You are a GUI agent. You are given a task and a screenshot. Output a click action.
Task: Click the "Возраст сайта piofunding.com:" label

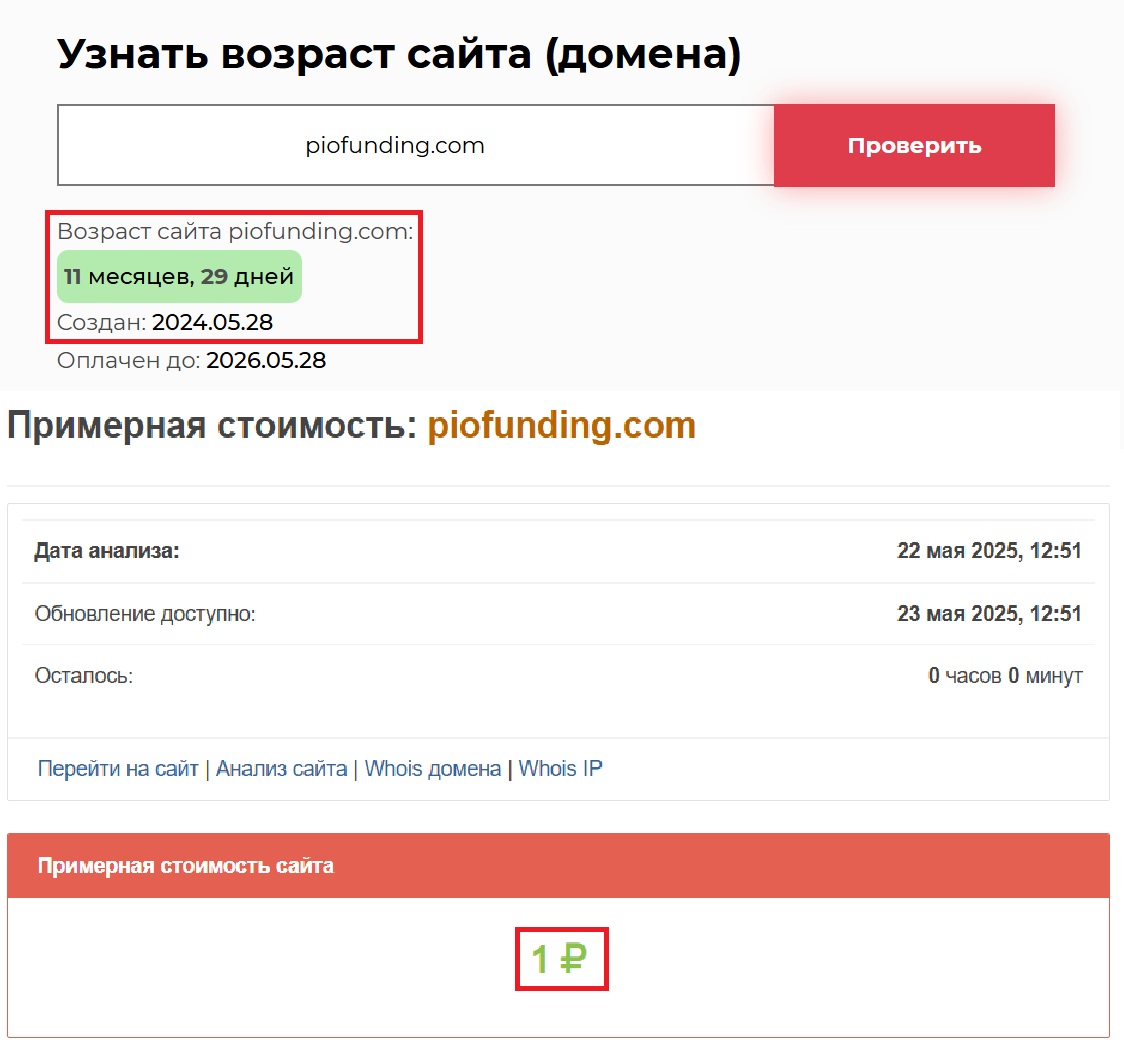click(x=235, y=232)
